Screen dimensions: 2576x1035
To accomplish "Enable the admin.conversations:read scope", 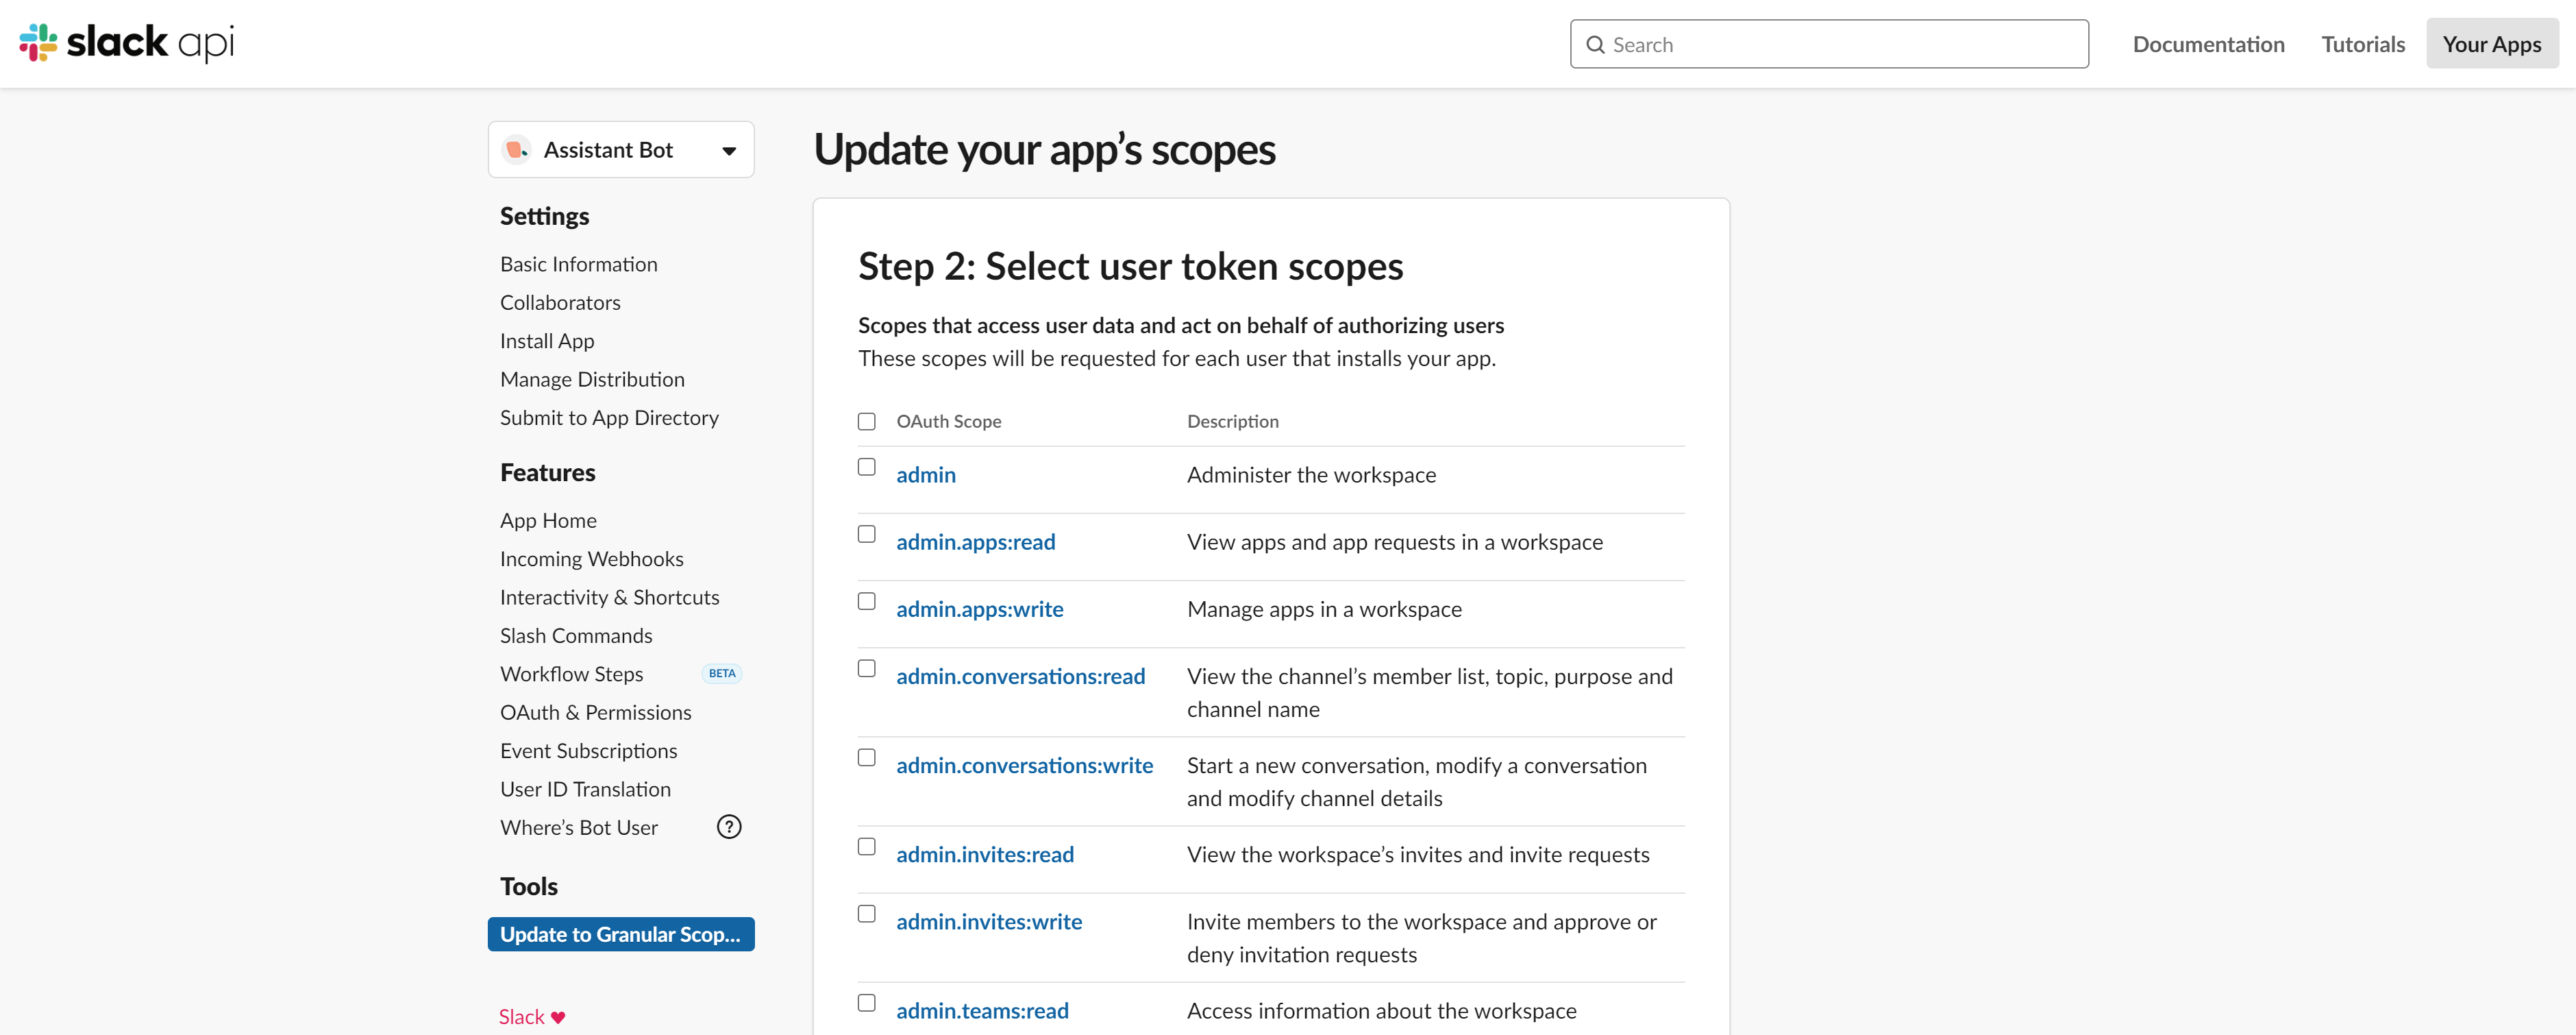I will tap(866, 668).
